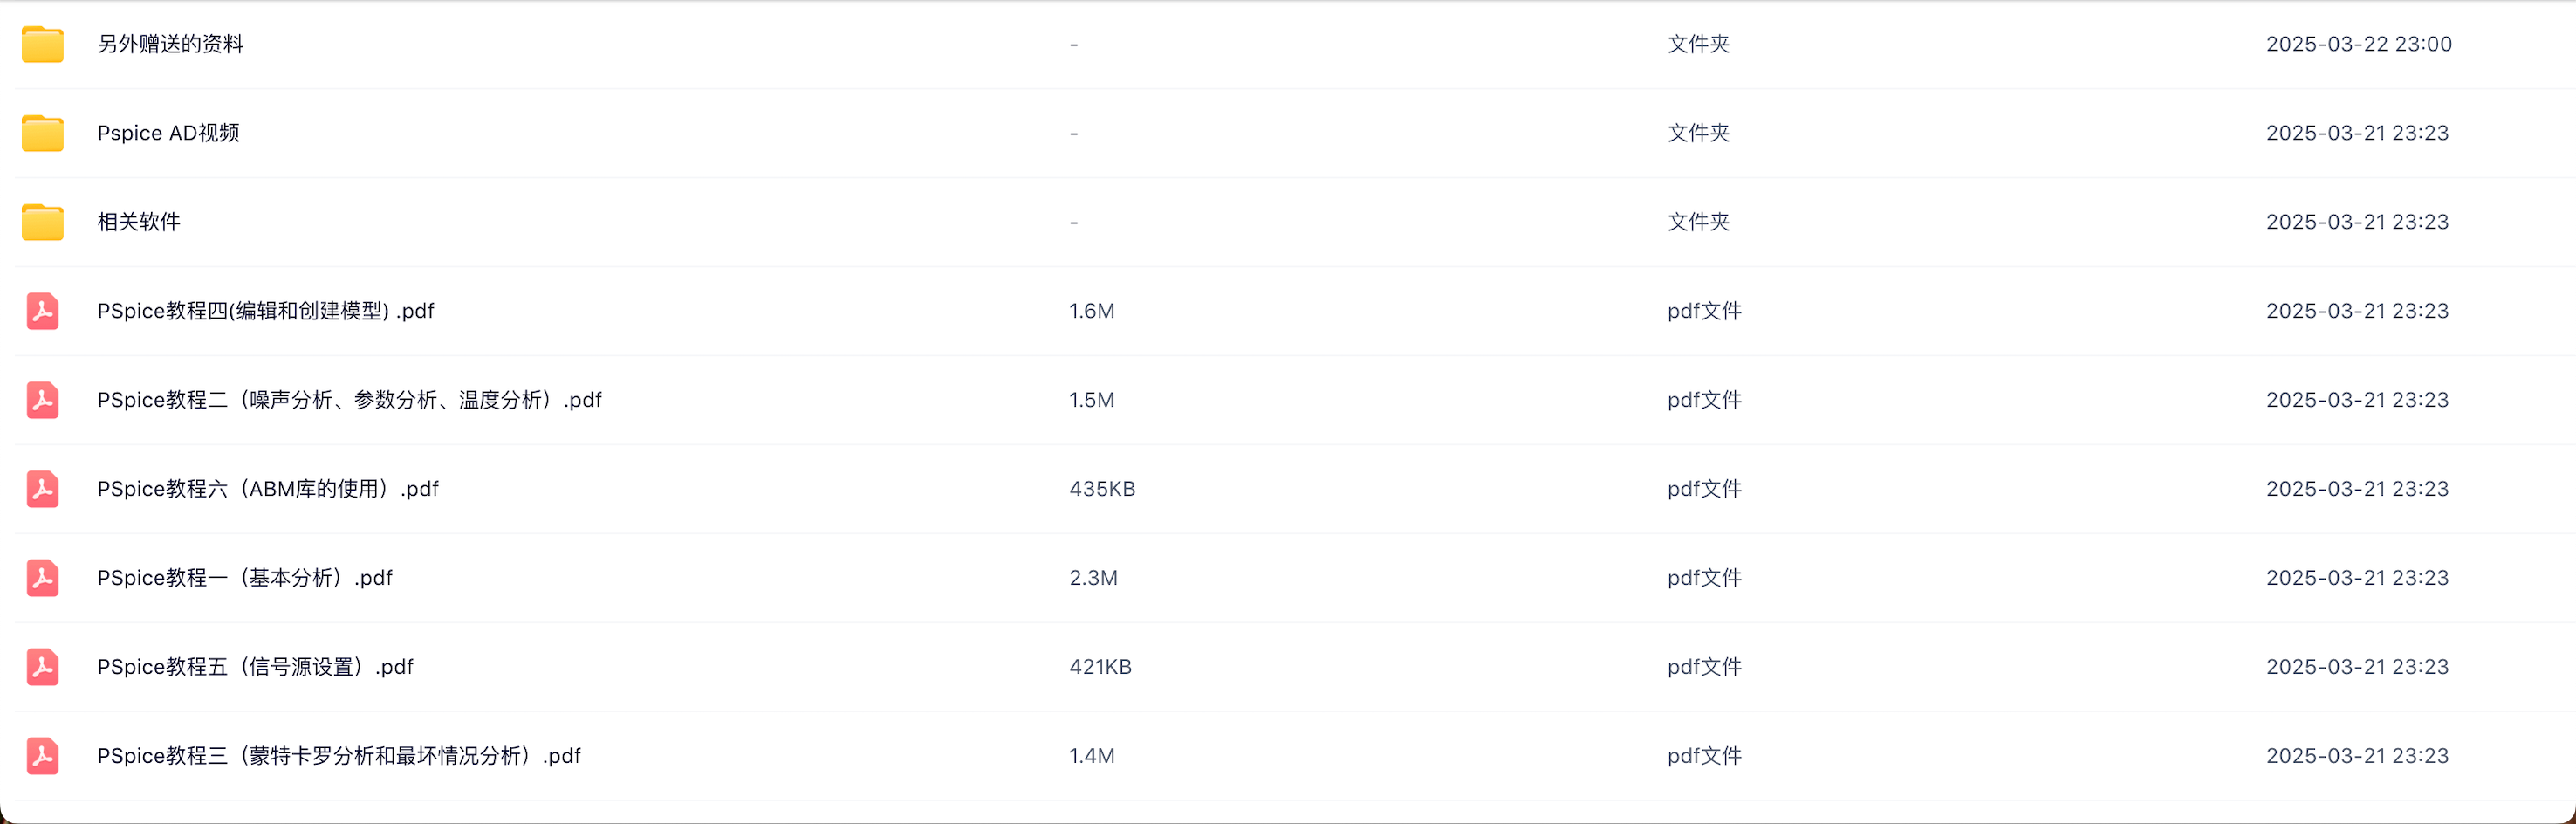Click PDF icon for PSpice教程二 file

(x=42, y=400)
